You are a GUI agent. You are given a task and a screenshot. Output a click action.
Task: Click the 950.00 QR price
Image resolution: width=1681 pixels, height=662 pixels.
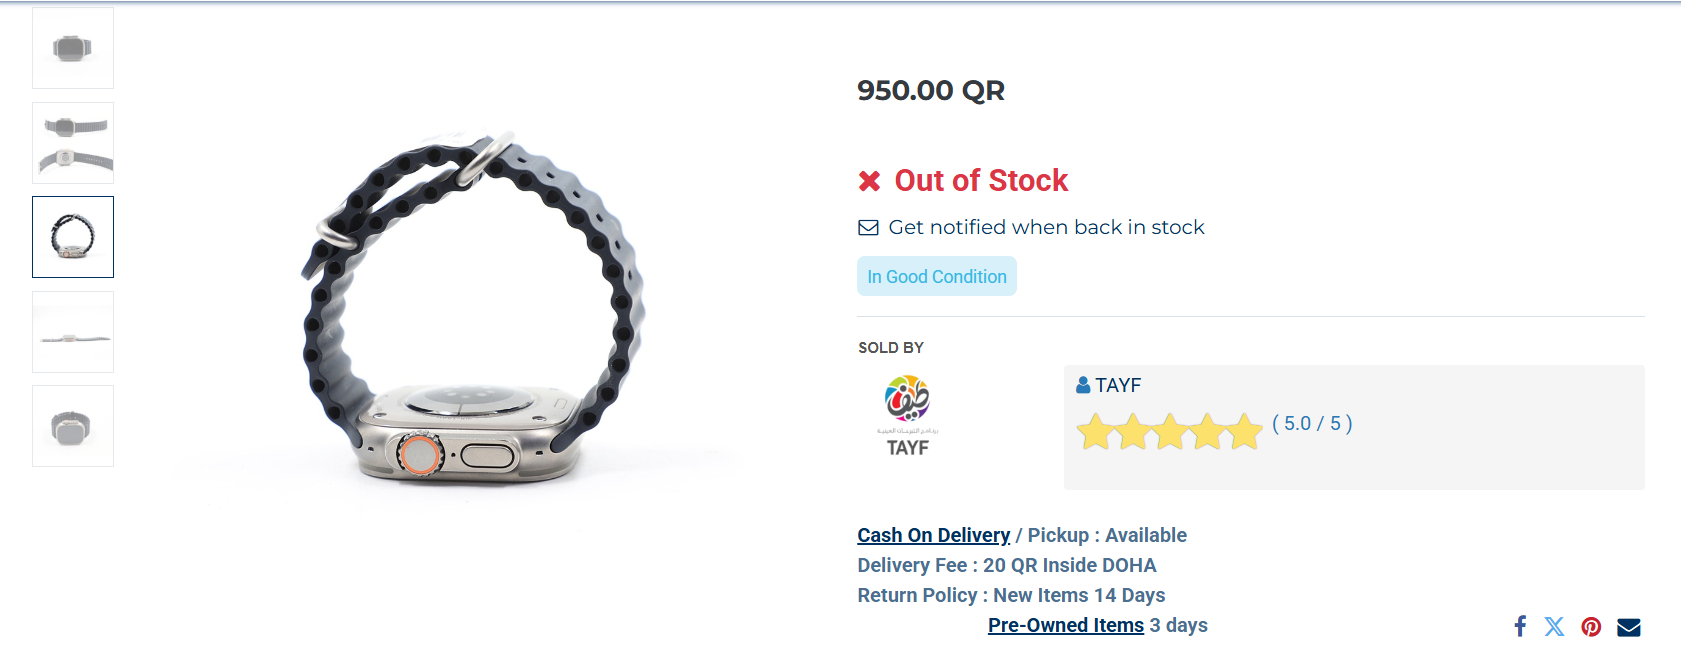click(x=930, y=91)
